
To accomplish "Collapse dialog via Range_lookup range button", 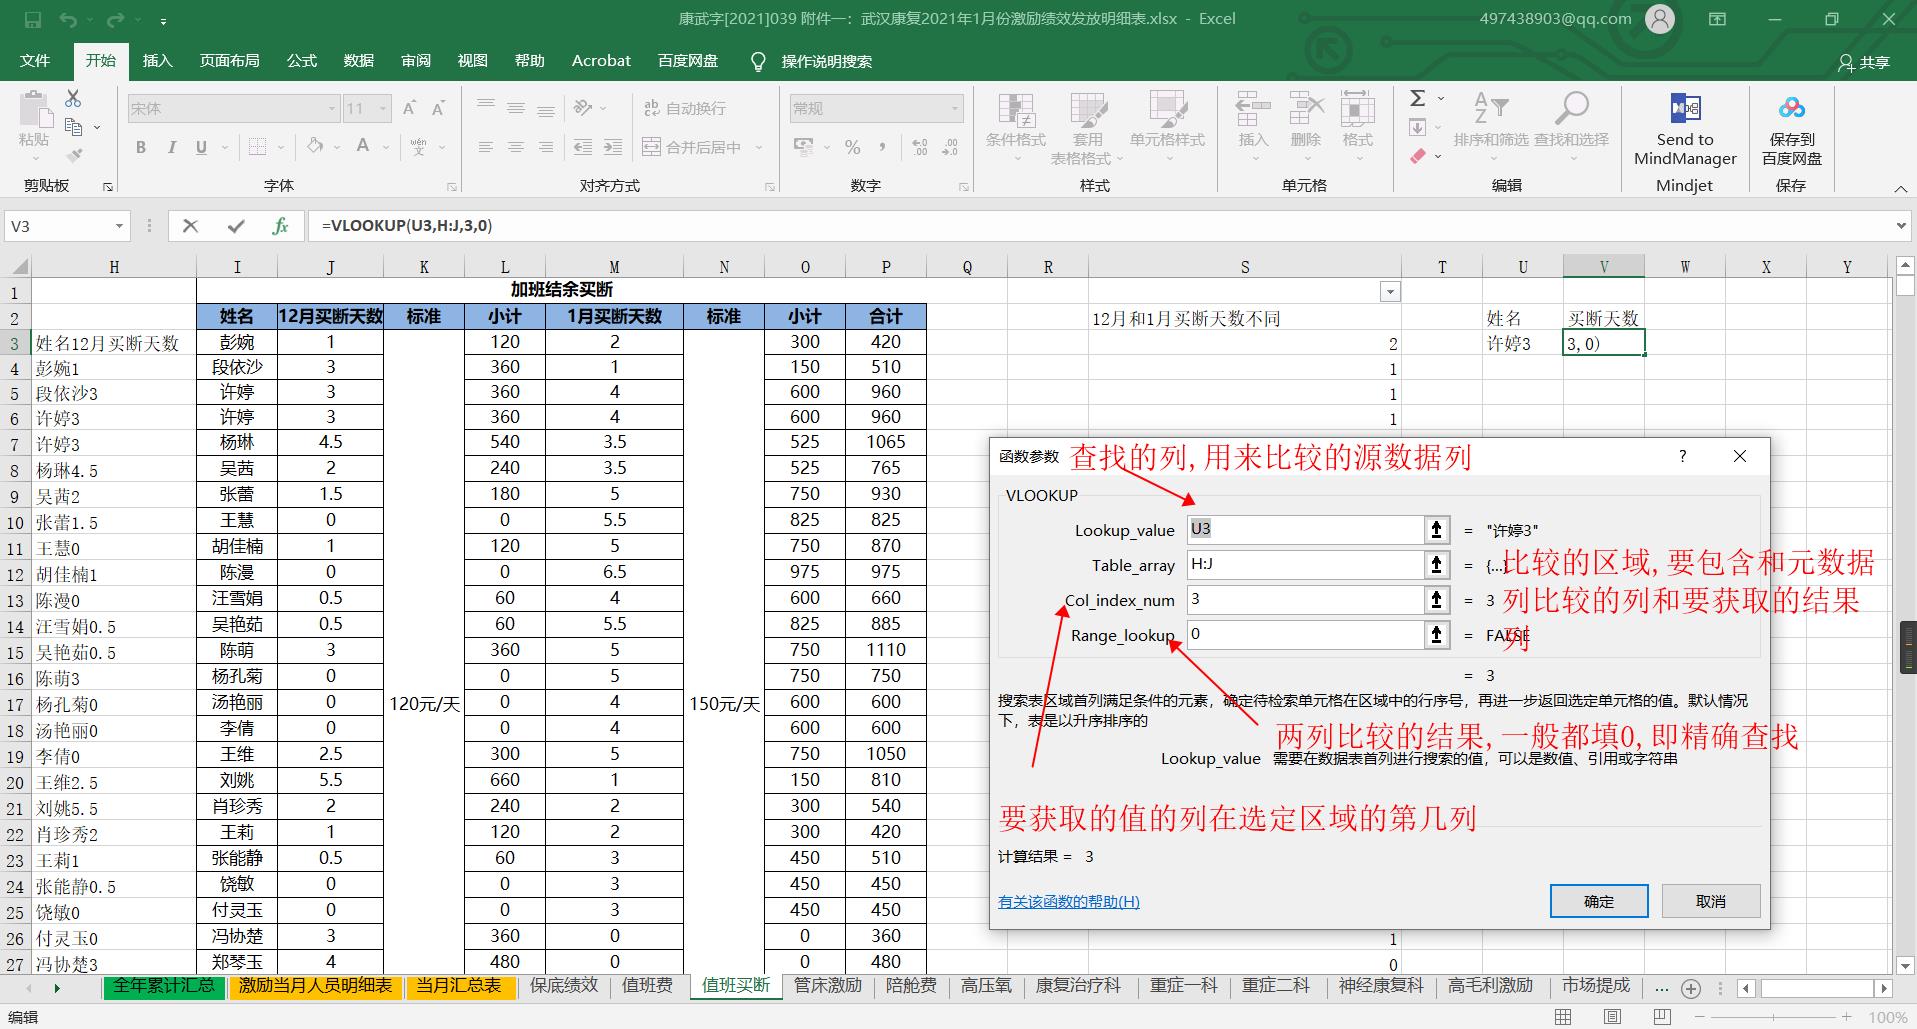I will click(x=1437, y=635).
